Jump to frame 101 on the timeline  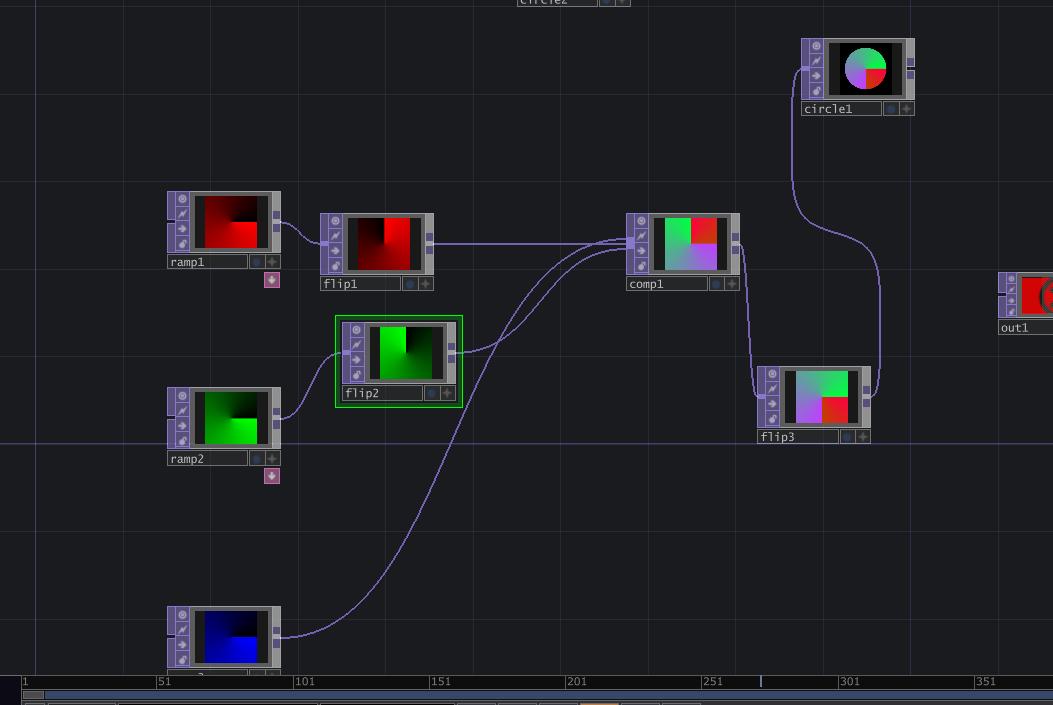(304, 682)
